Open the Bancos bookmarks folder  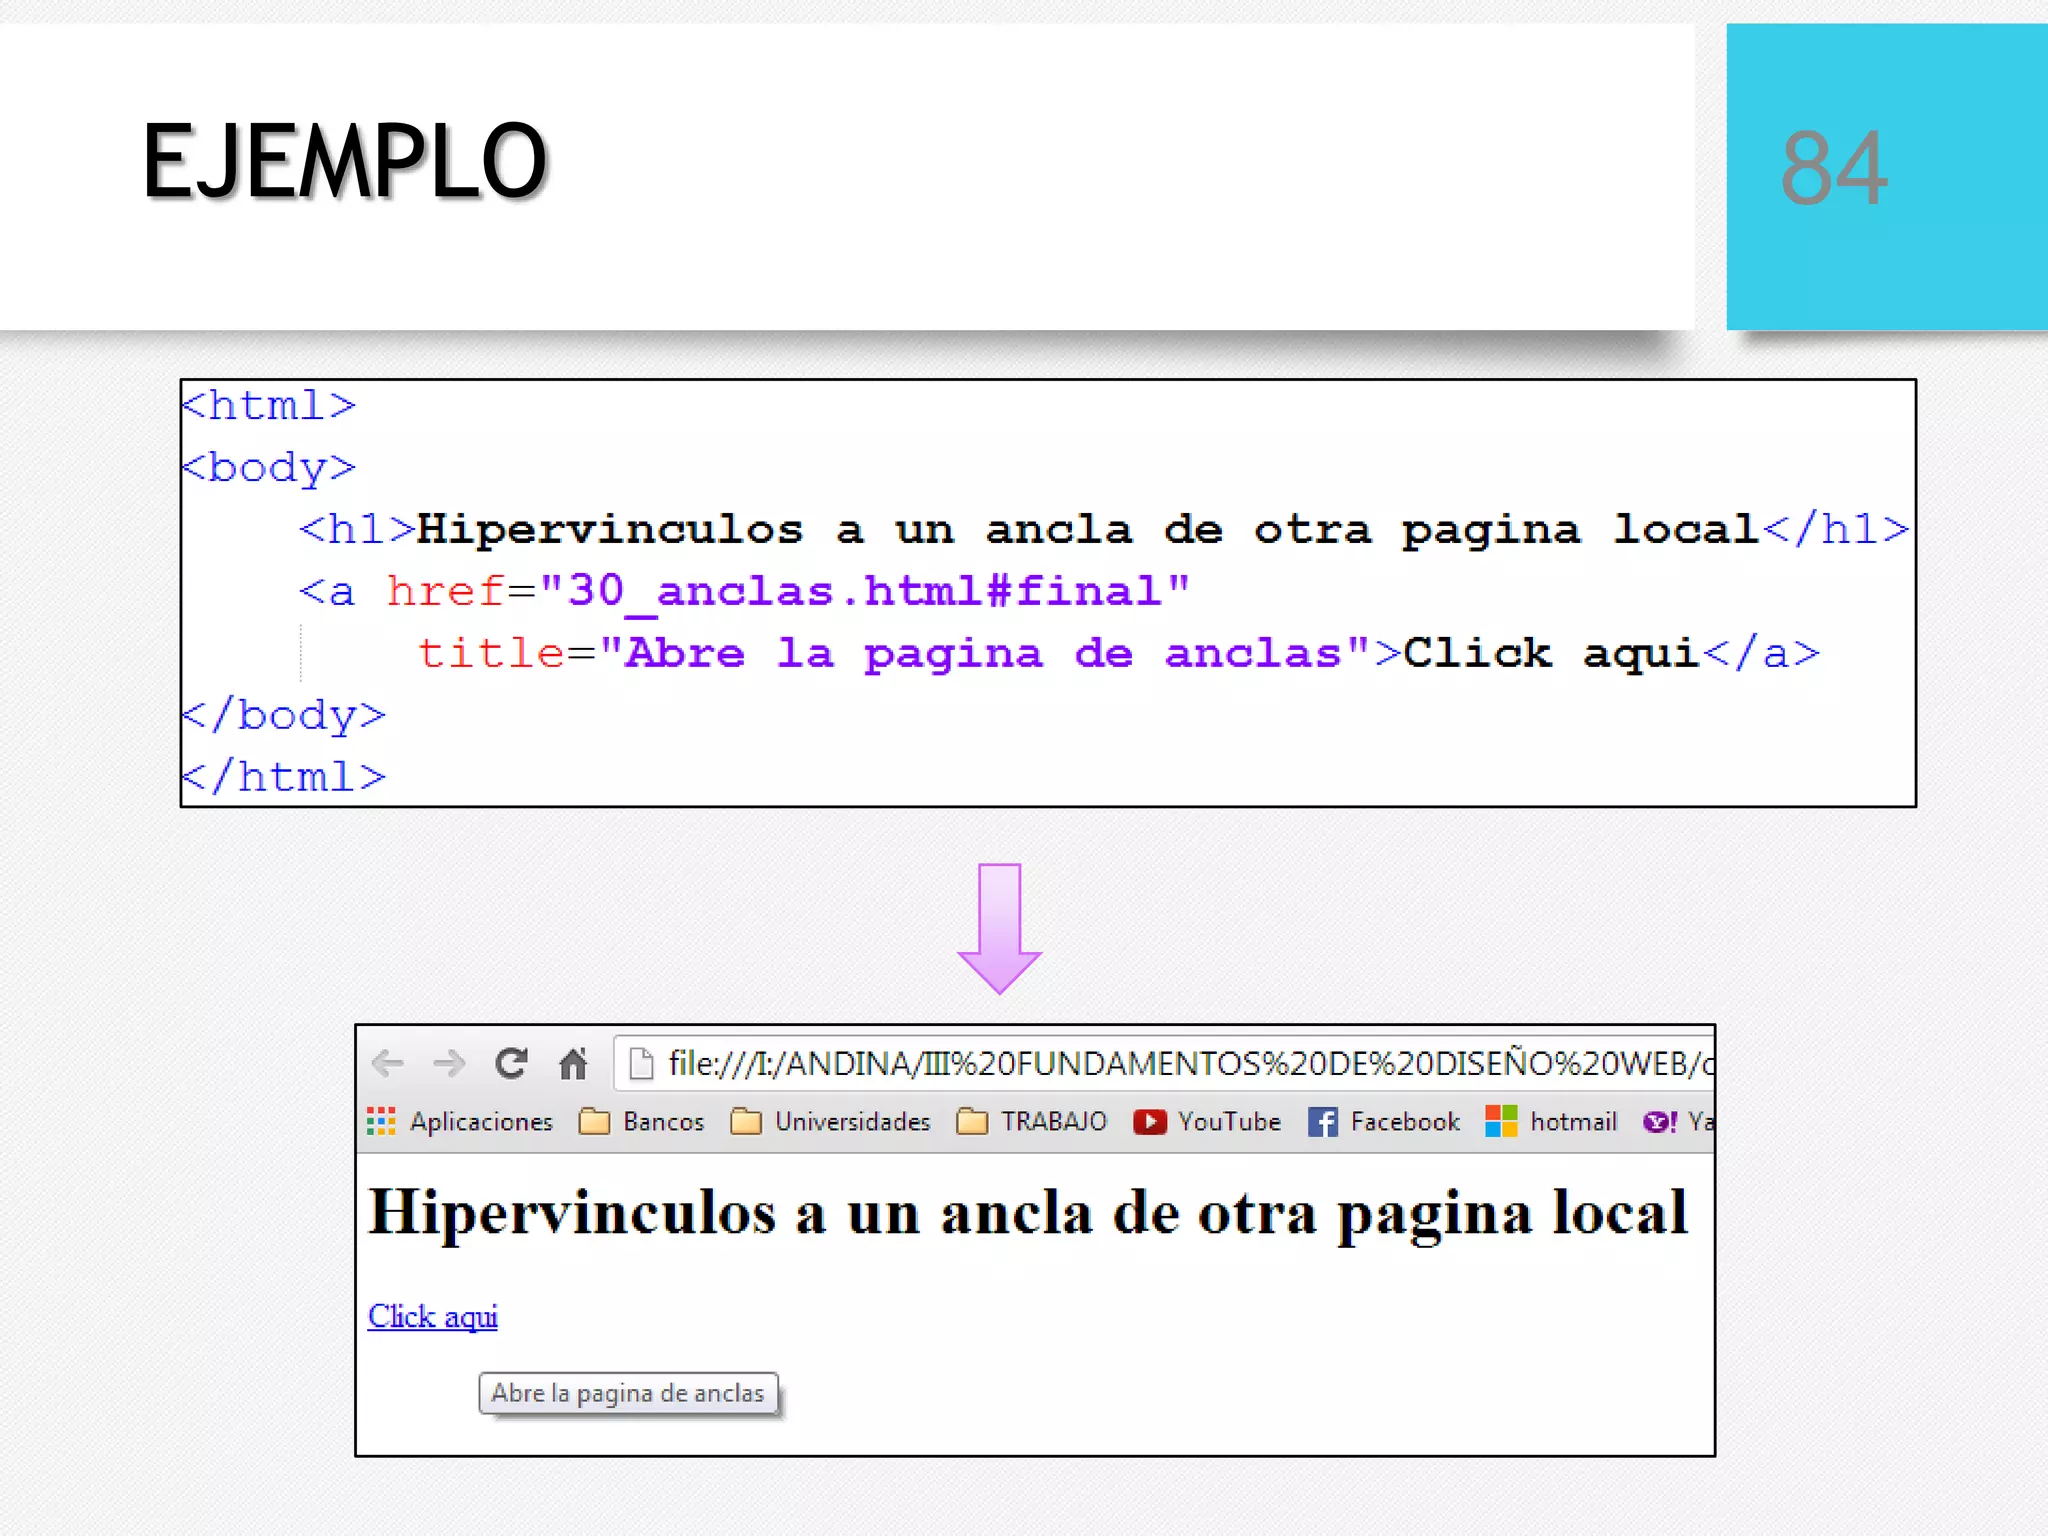642,1122
